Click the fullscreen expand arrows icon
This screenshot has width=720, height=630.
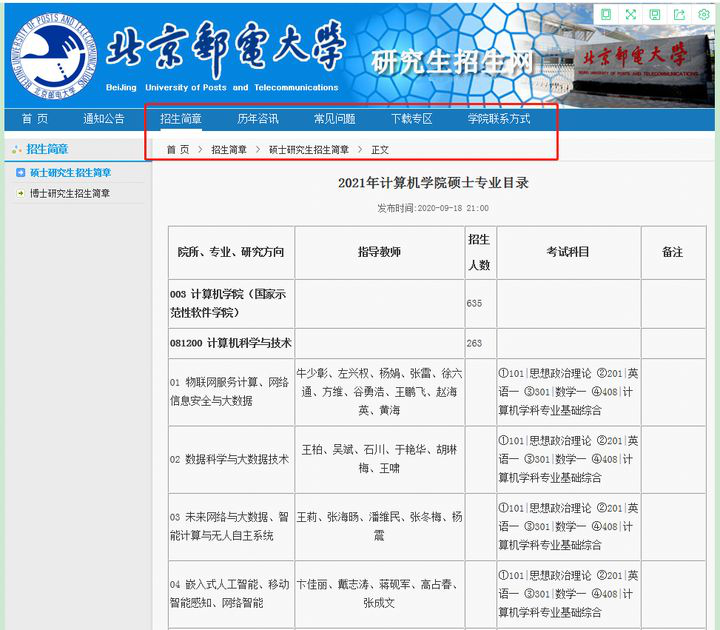(x=630, y=14)
